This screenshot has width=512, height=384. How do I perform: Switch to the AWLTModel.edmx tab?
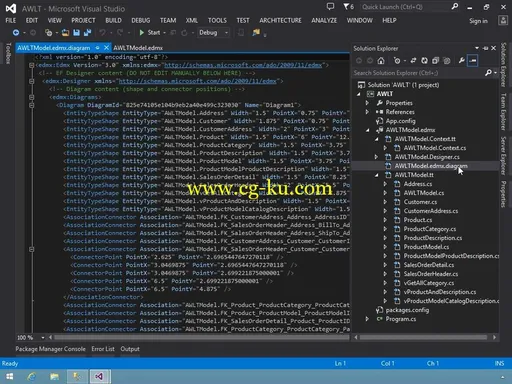point(138,48)
